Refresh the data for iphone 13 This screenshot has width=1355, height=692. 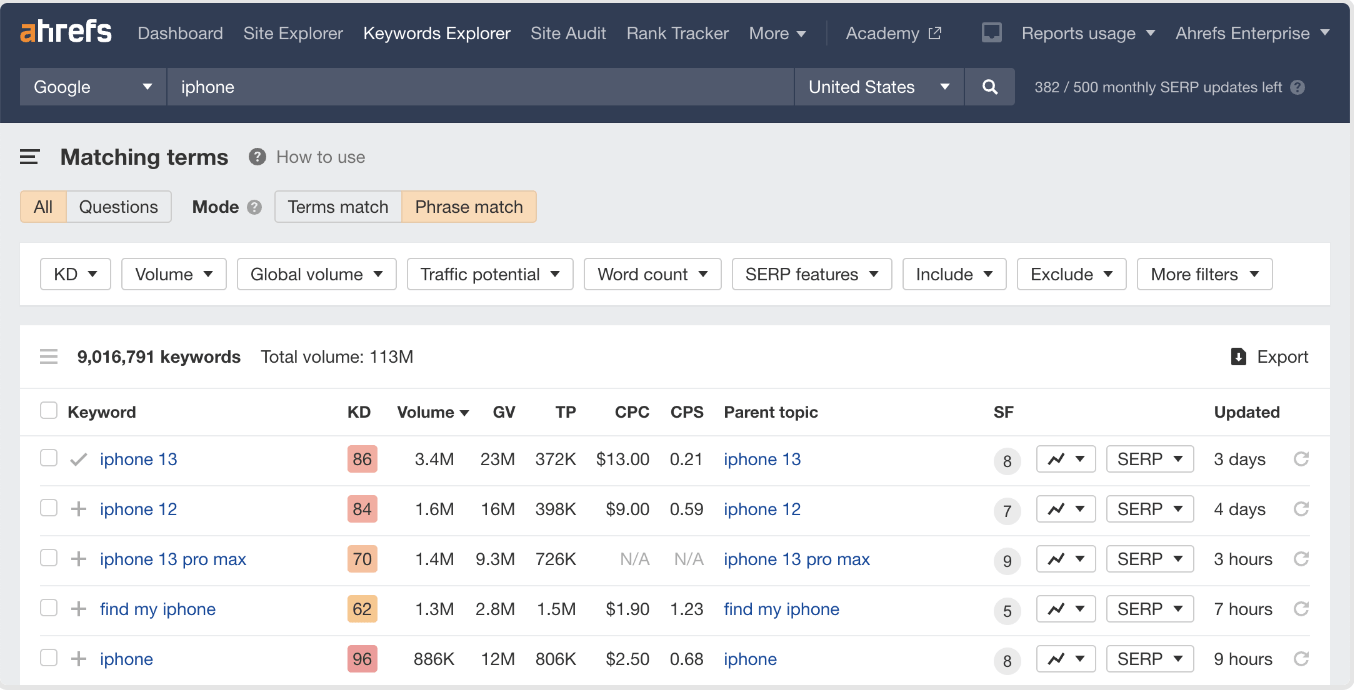(1301, 458)
